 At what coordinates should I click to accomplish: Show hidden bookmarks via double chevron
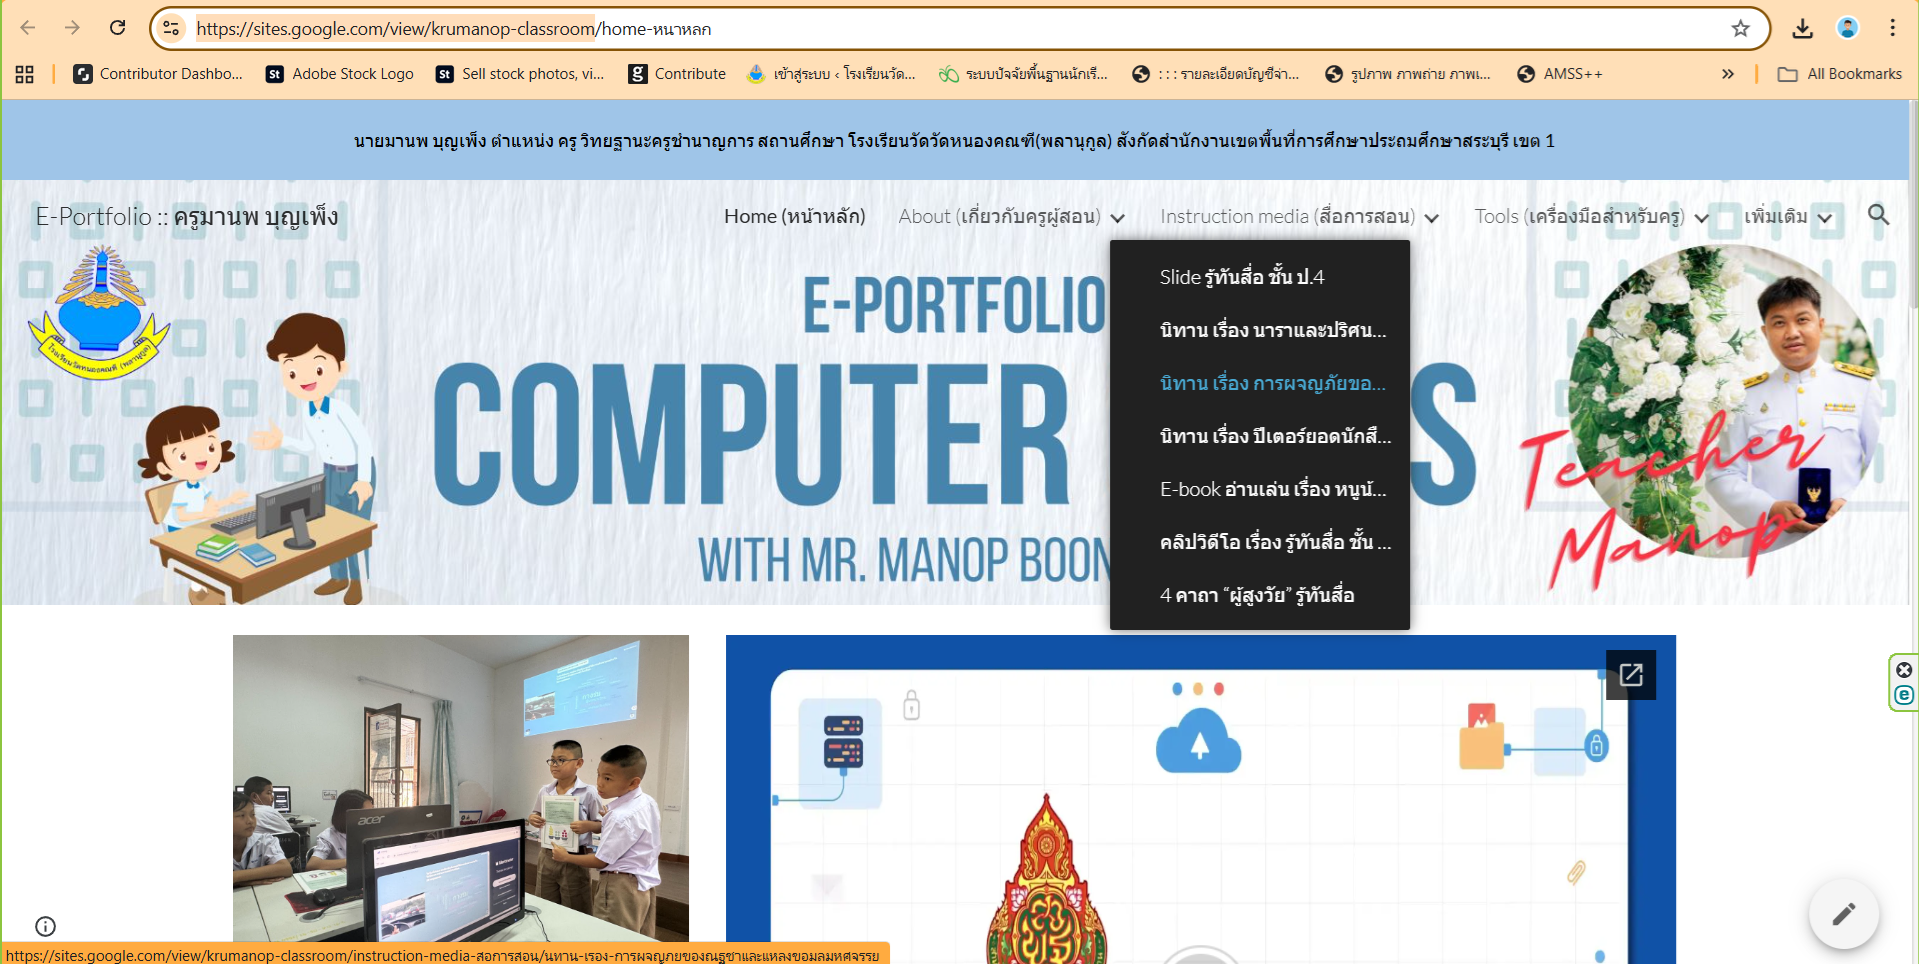pos(1727,74)
